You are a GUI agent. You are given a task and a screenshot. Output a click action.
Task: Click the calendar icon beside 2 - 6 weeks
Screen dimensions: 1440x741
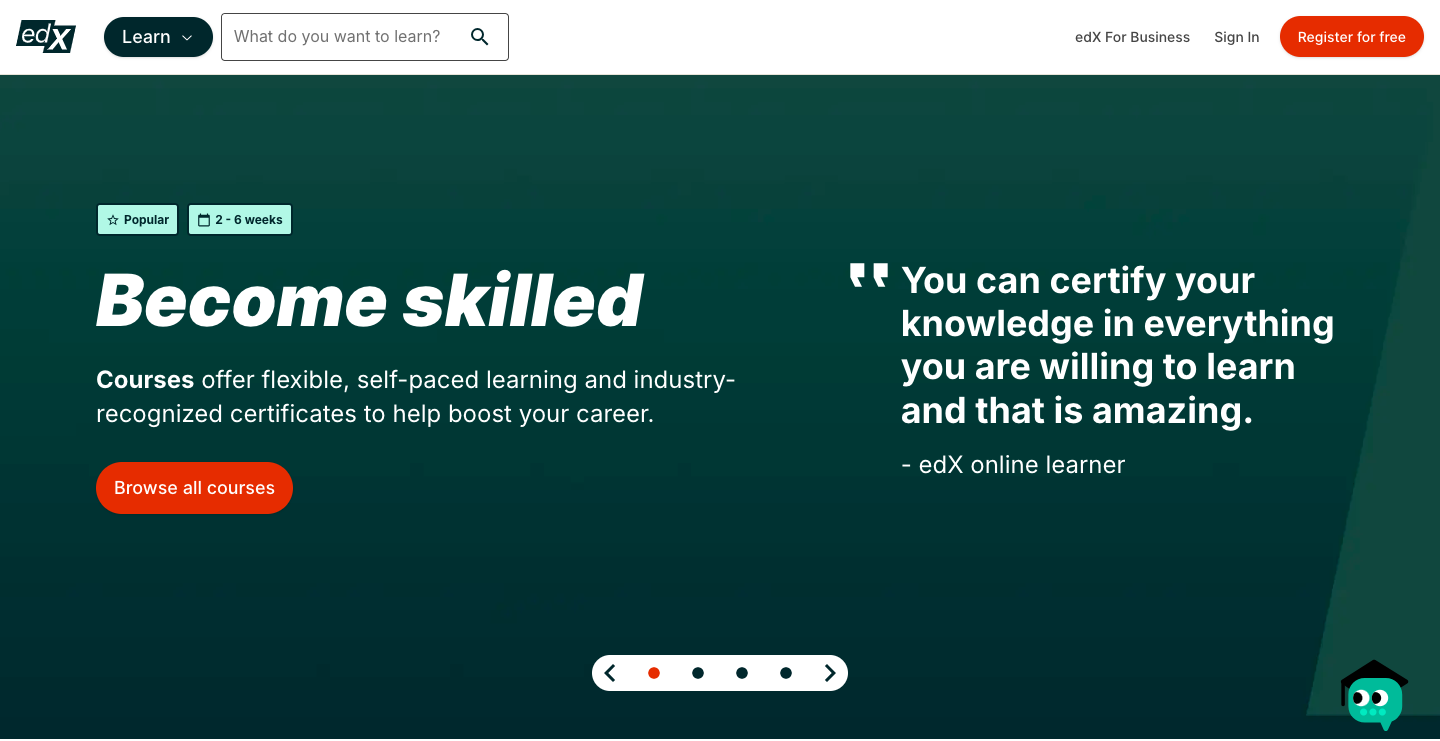[204, 219]
